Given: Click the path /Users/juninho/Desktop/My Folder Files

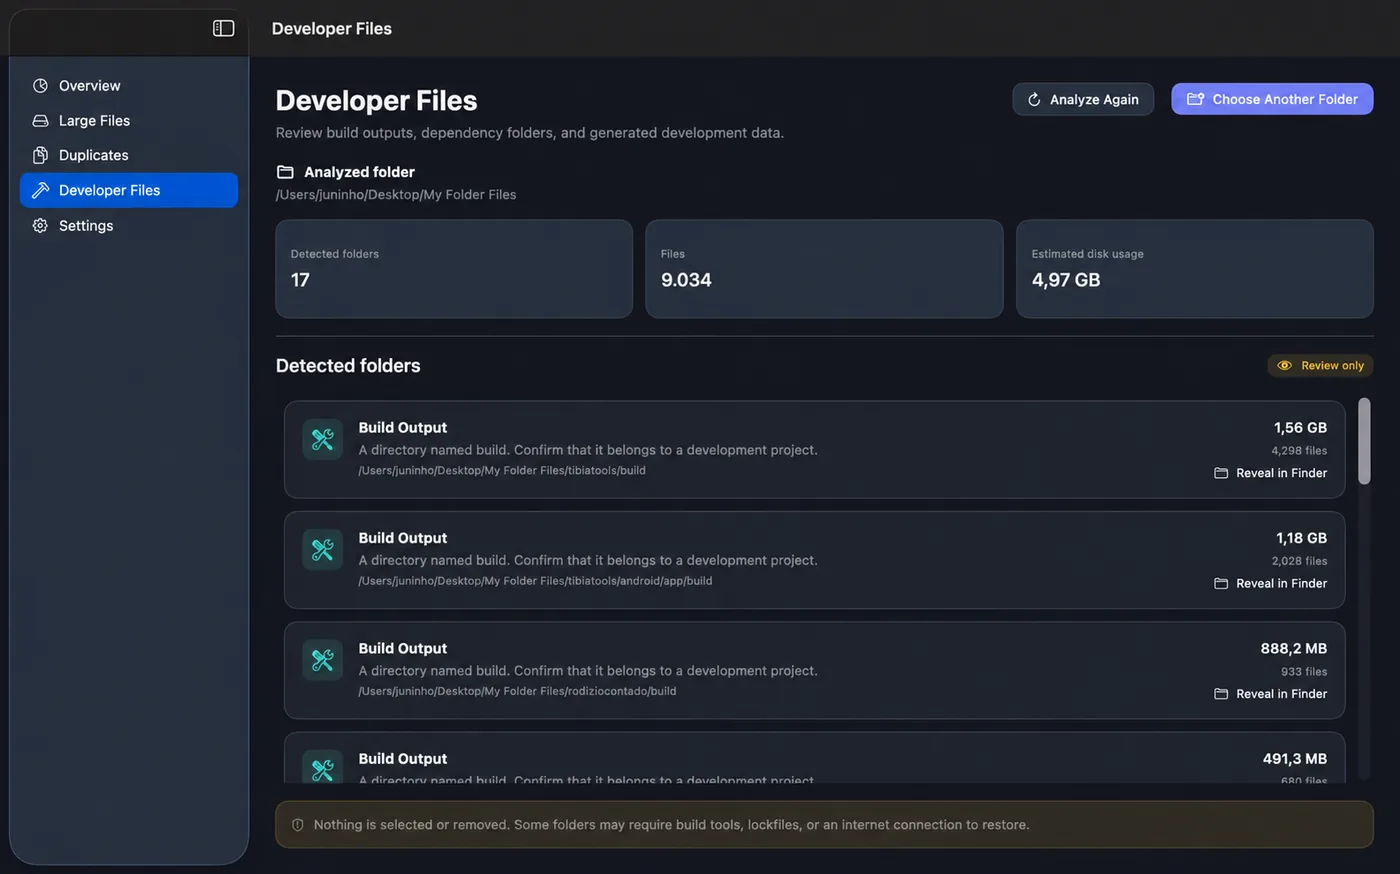Looking at the screenshot, I should pos(396,195).
